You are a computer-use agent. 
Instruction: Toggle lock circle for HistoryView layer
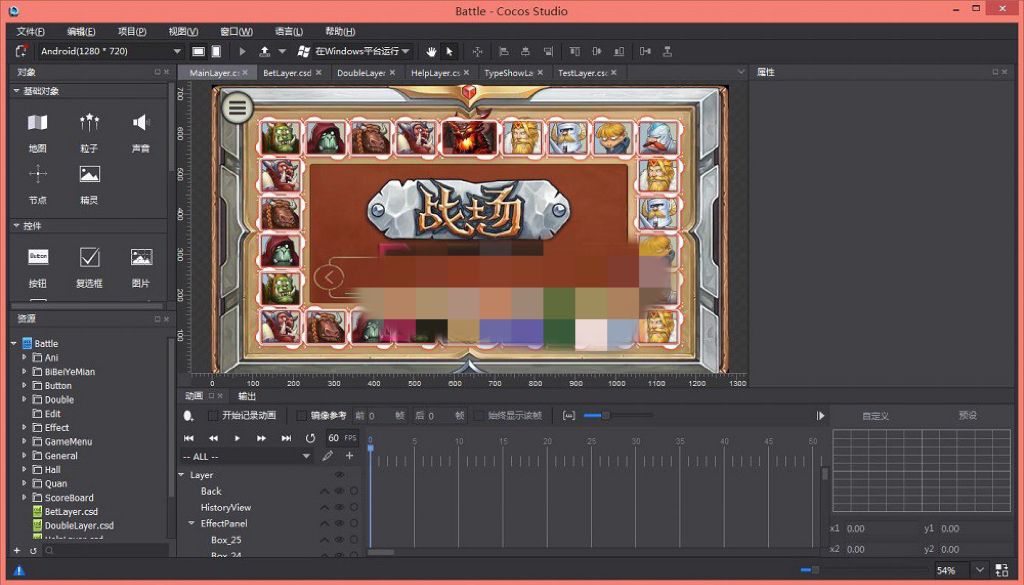coord(354,507)
